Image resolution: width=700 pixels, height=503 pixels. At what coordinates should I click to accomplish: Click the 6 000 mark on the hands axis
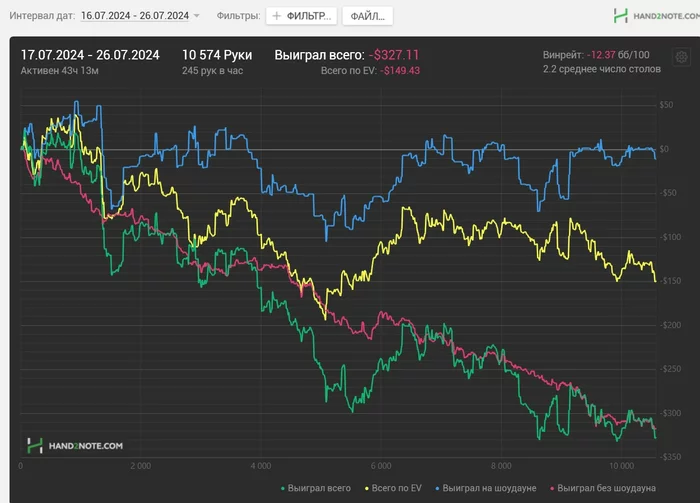(x=380, y=465)
